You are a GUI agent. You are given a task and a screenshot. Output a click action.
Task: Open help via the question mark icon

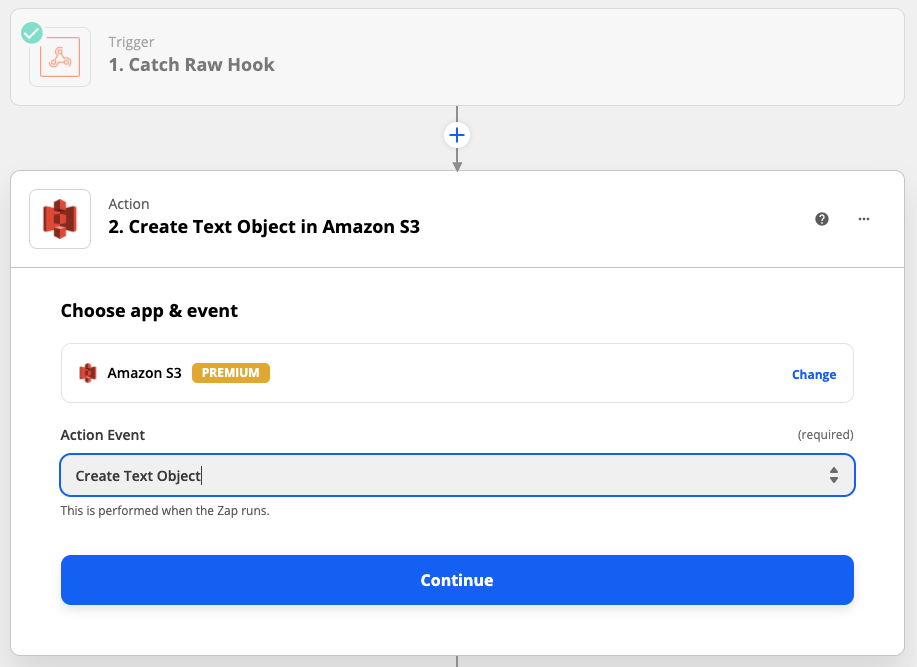tap(822, 219)
